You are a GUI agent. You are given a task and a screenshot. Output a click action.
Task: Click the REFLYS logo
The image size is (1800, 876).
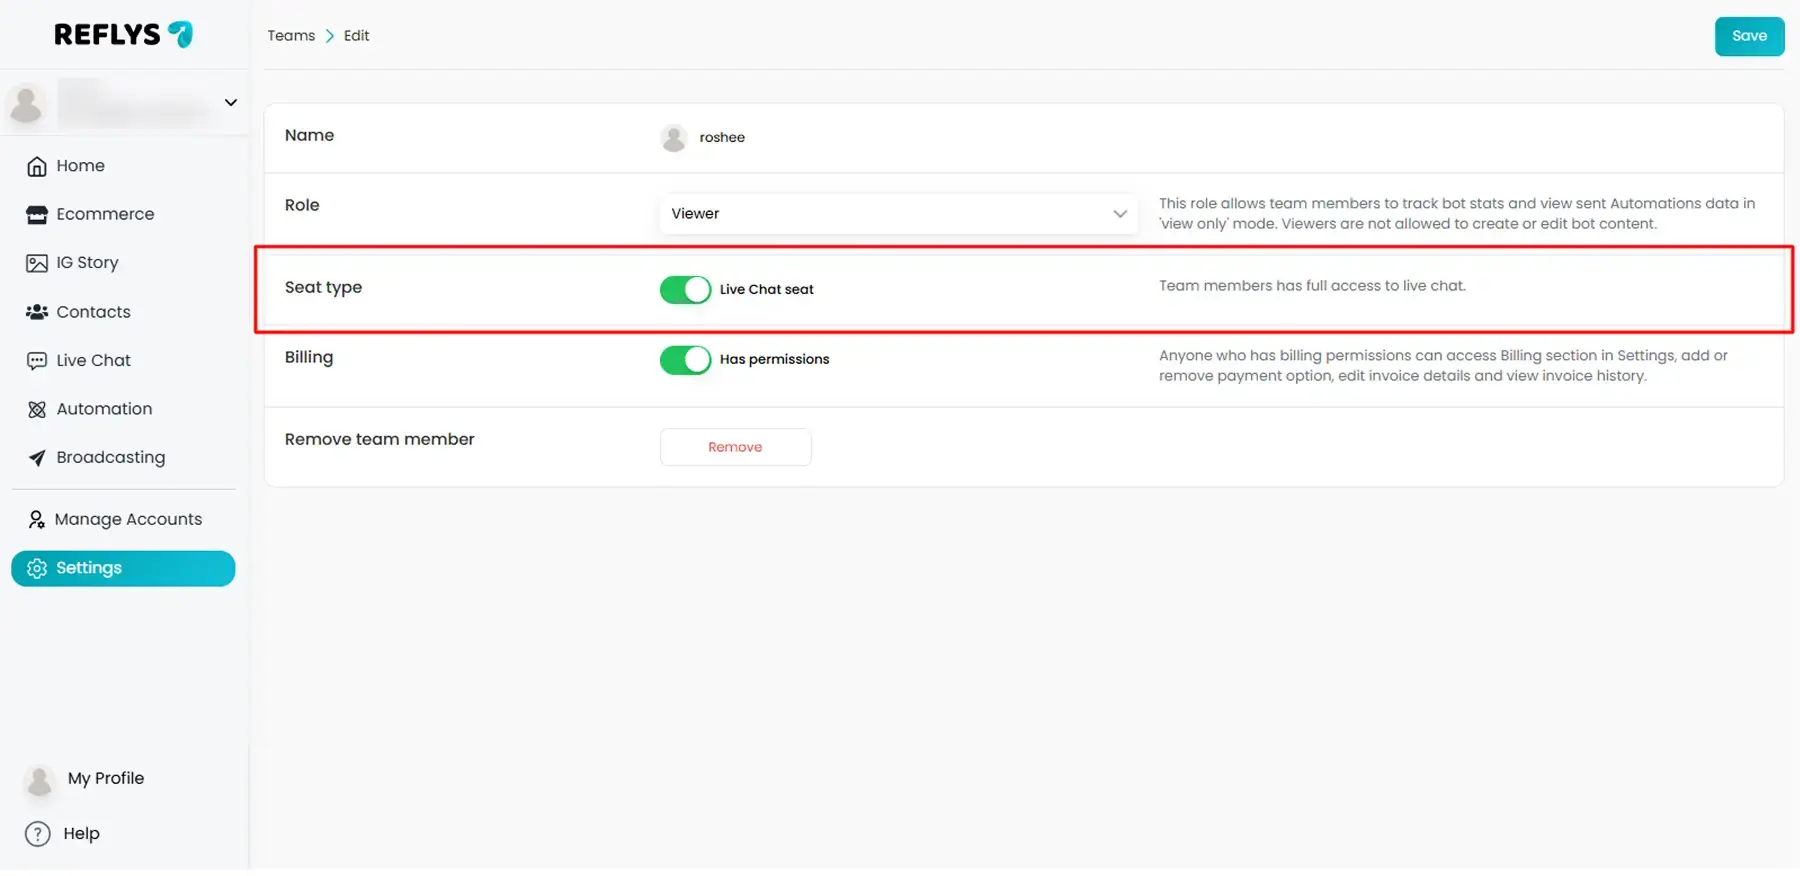[123, 35]
